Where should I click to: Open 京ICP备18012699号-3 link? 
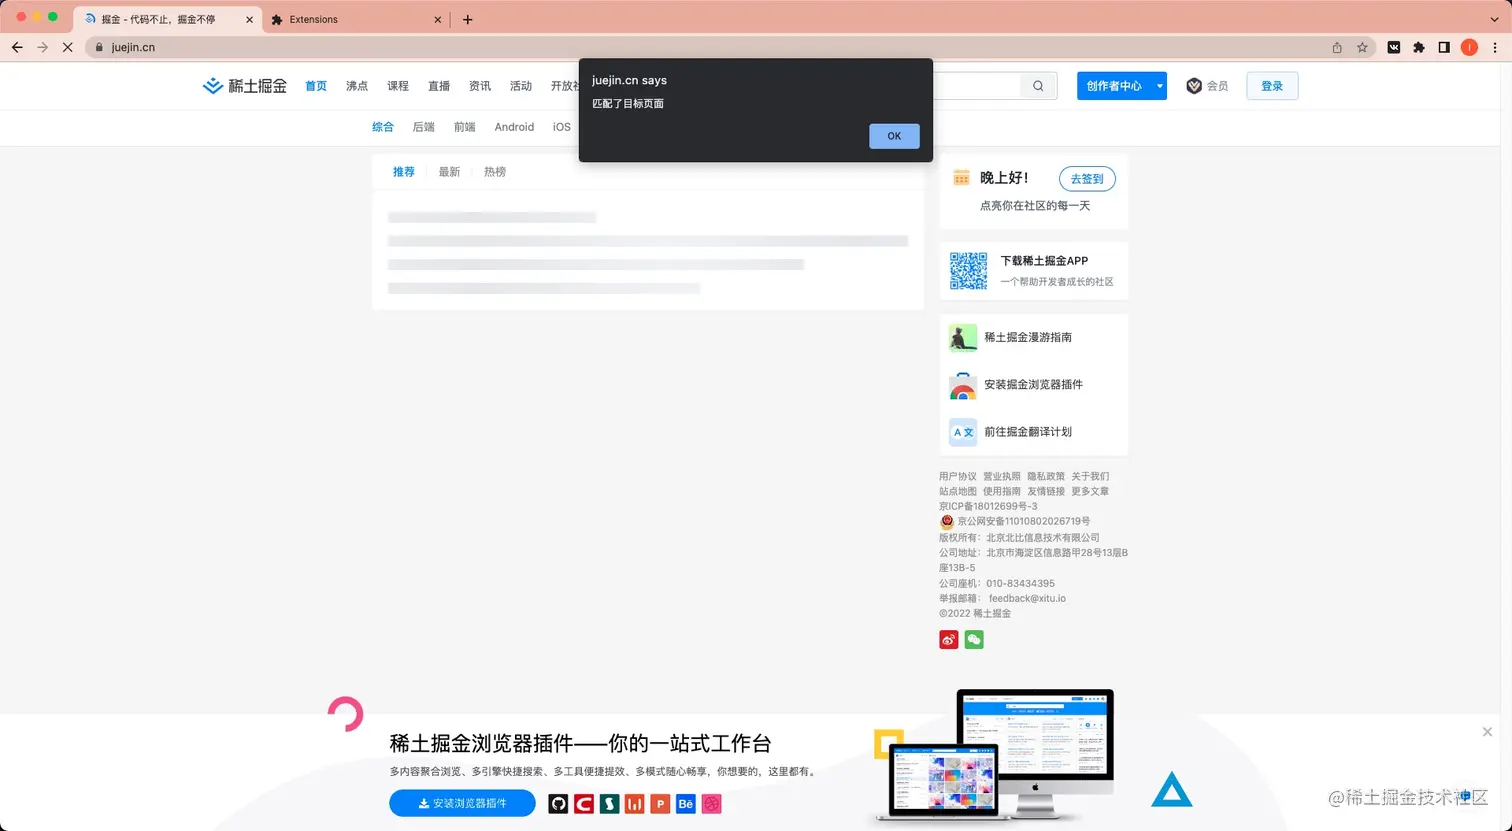pos(988,507)
